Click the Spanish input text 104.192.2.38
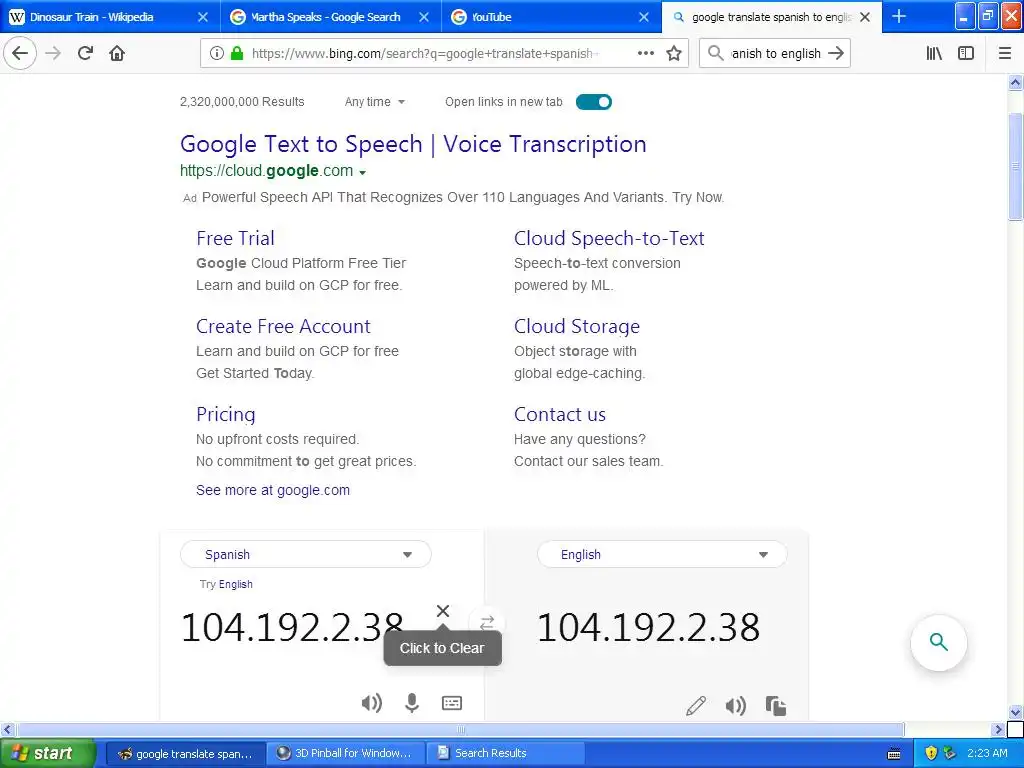The width and height of the screenshot is (1024, 768). coord(291,627)
